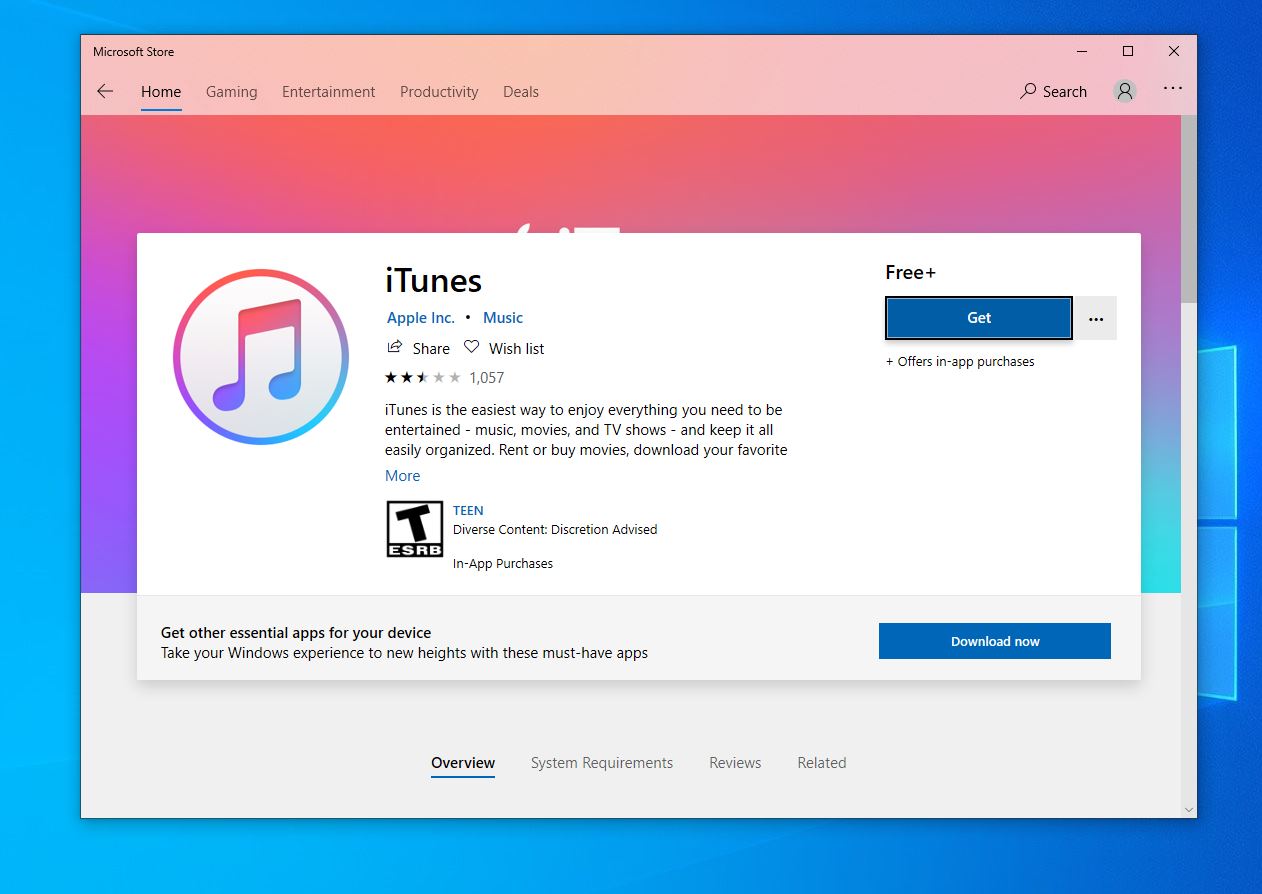
Task: Click the iTunes app logo
Action: pos(260,357)
